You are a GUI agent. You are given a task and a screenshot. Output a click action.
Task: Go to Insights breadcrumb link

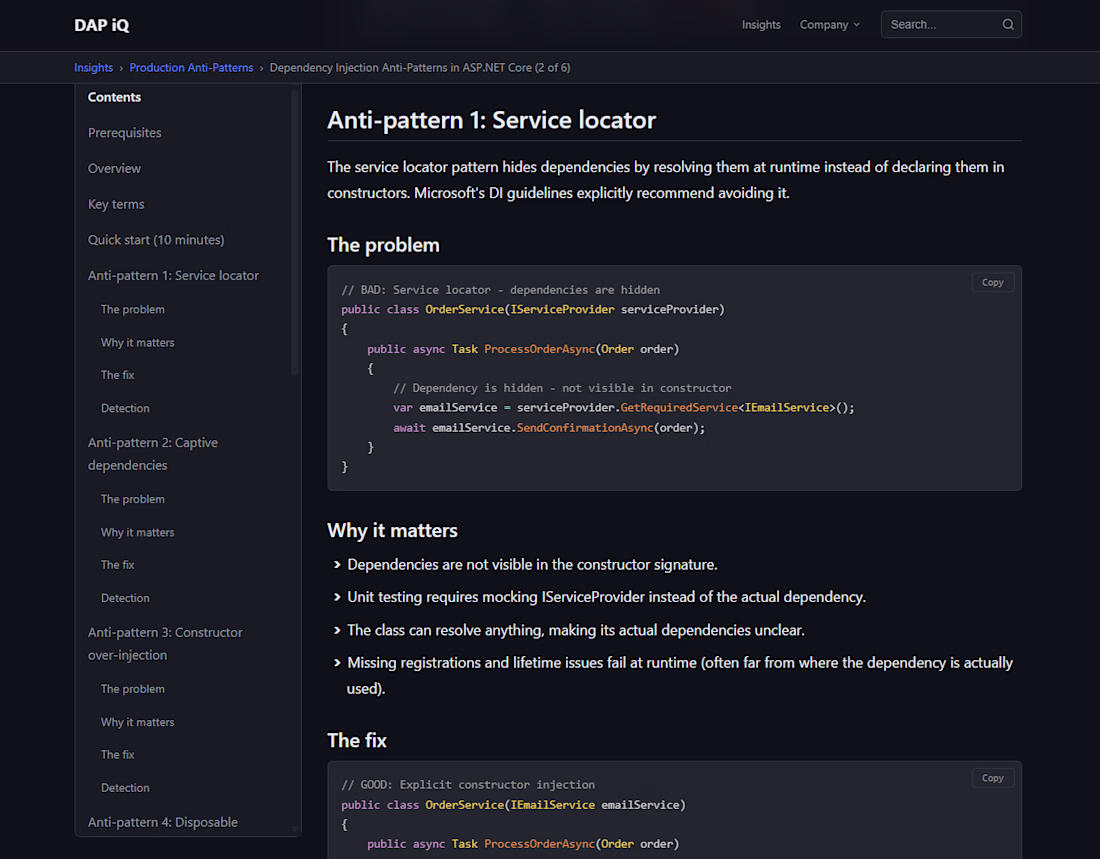[93, 68]
